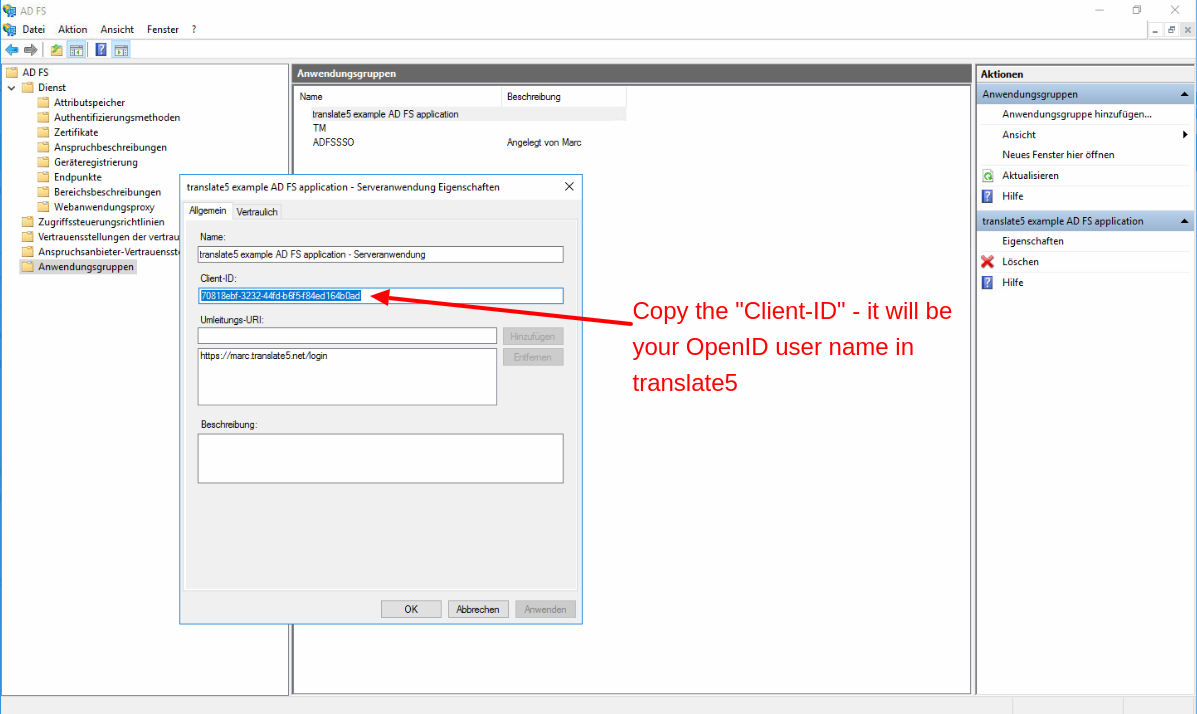Screen dimensions: 1197x714
Task: Click the OK button
Action: (x=411, y=609)
